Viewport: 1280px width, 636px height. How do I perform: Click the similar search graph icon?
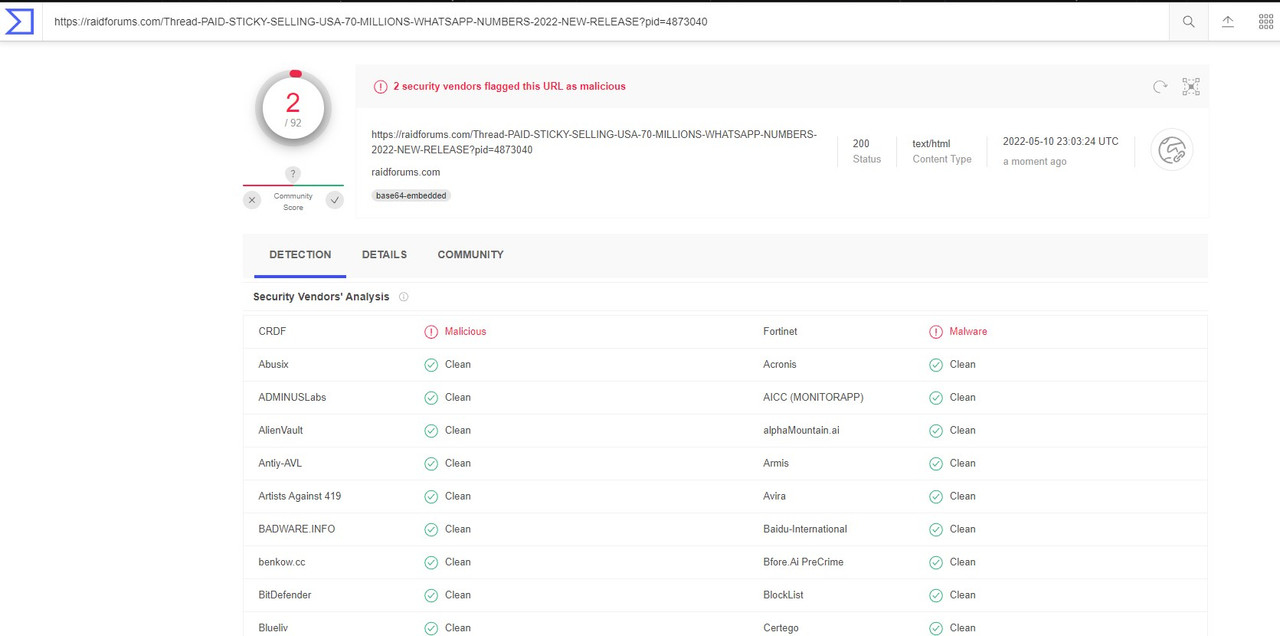[x=1191, y=87]
